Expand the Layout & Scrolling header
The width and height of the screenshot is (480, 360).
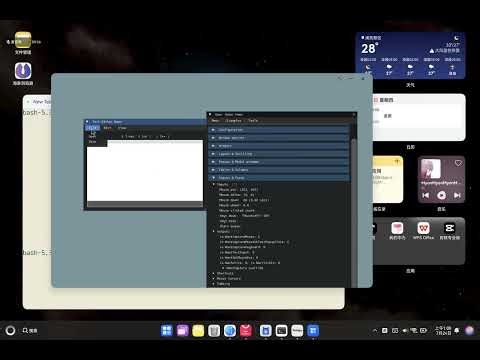[279, 154]
